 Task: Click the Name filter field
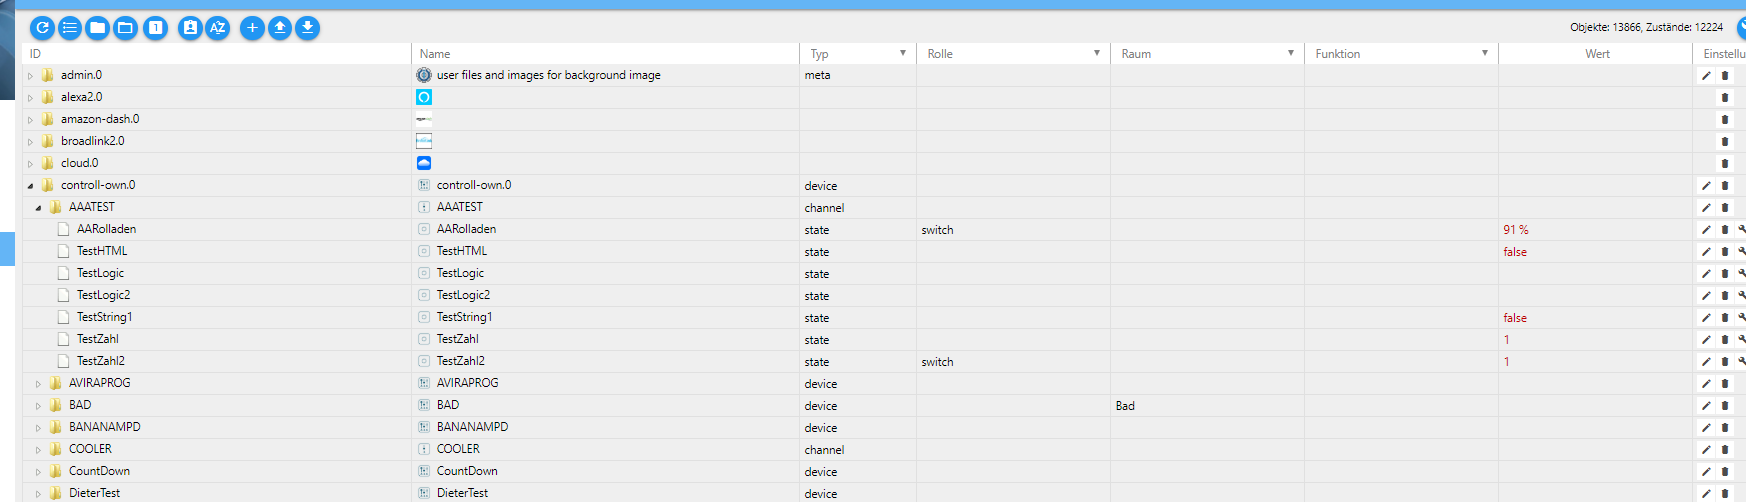click(605, 54)
